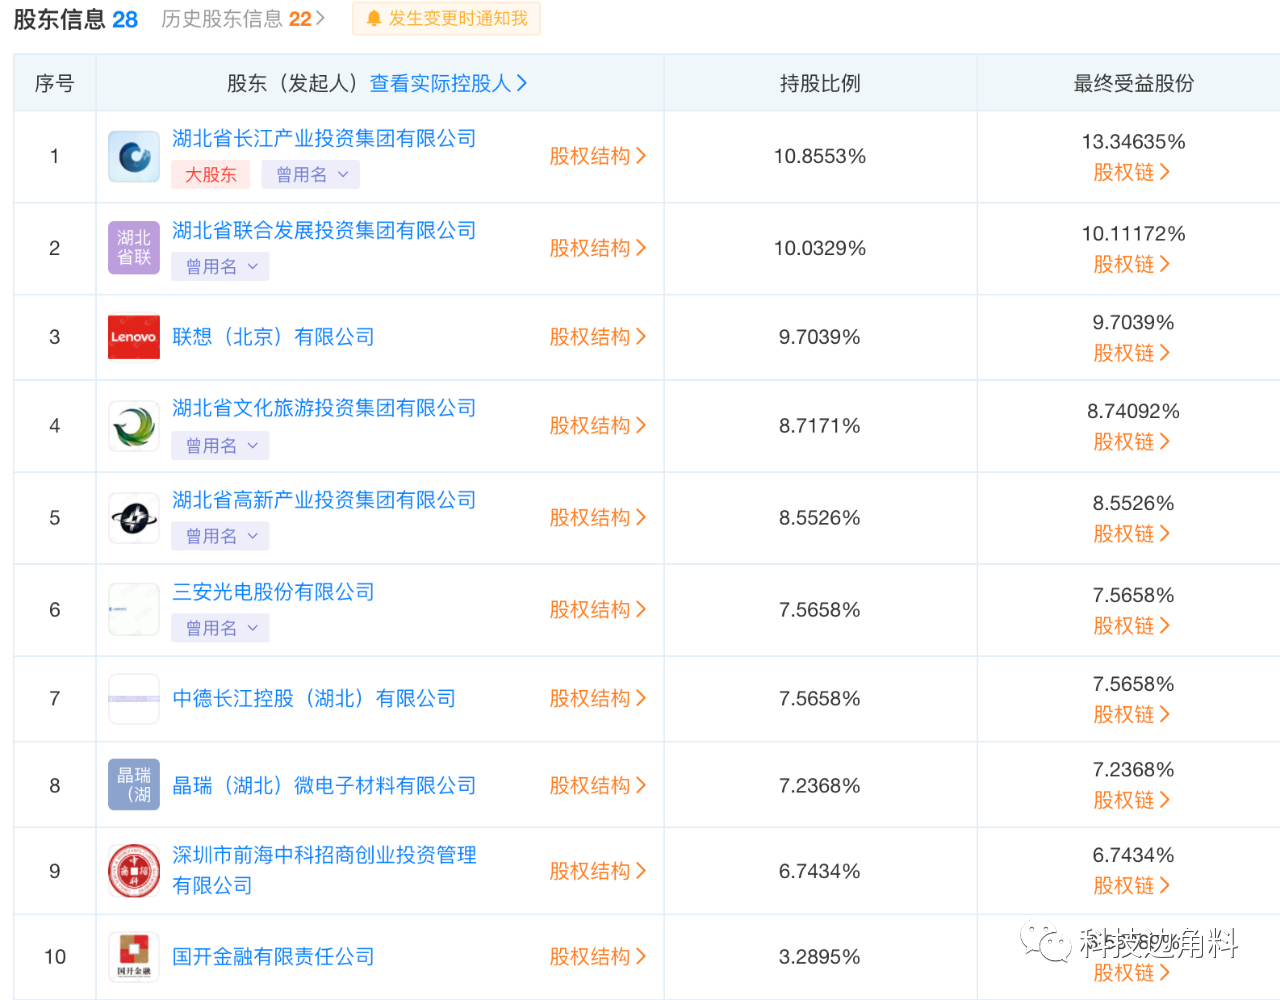The width and height of the screenshot is (1280, 1000).
Task: View 股权结构 for 湖北省长江产业投资集团
Action: [598, 156]
